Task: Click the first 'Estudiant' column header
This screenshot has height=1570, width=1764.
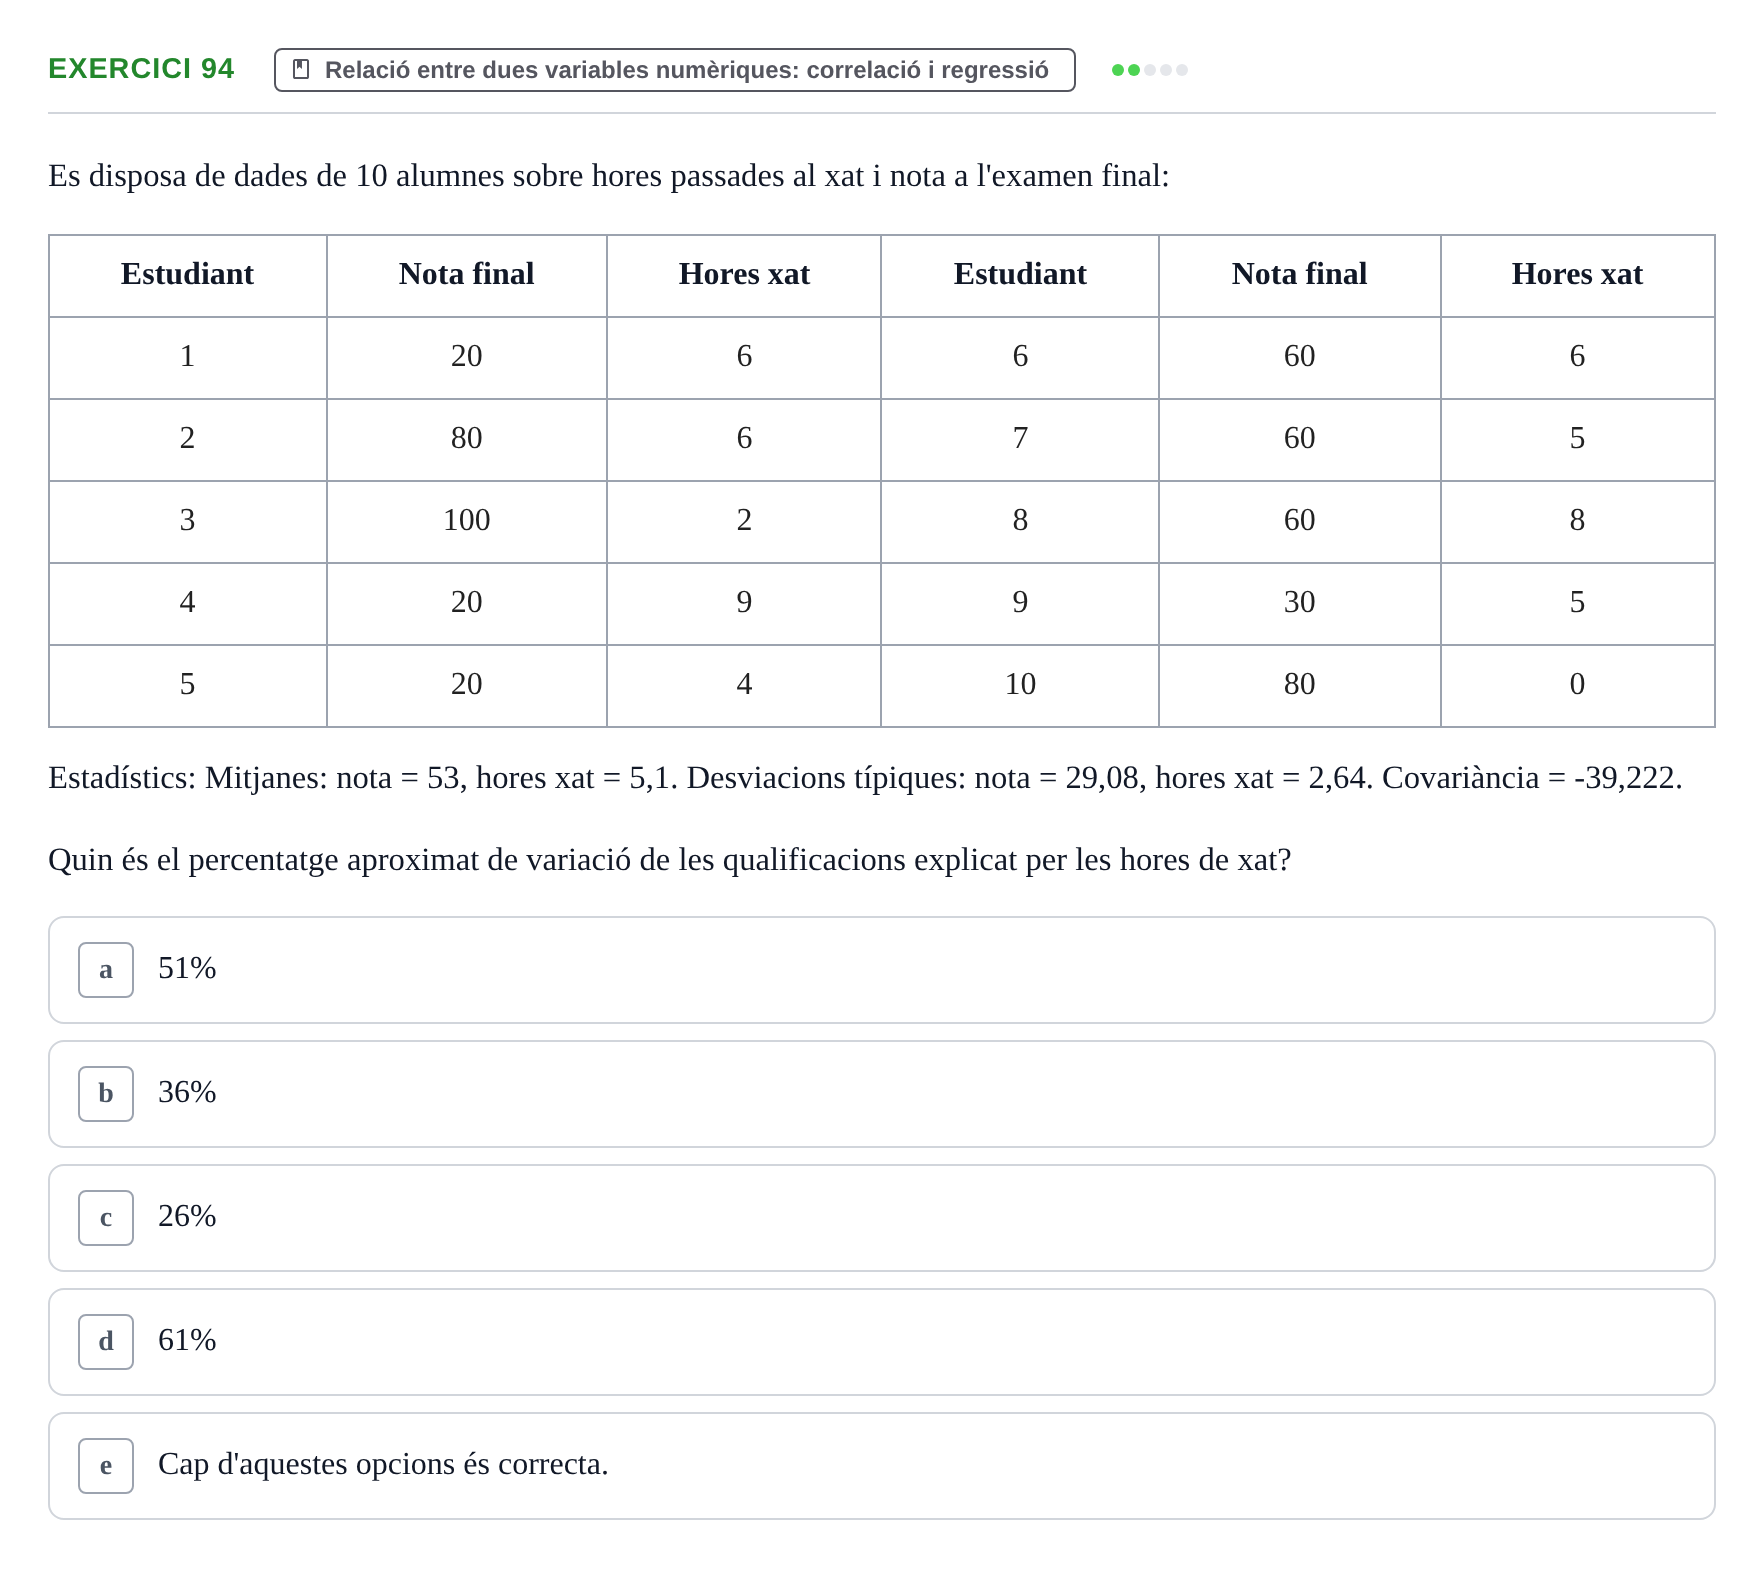Action: click(x=188, y=275)
